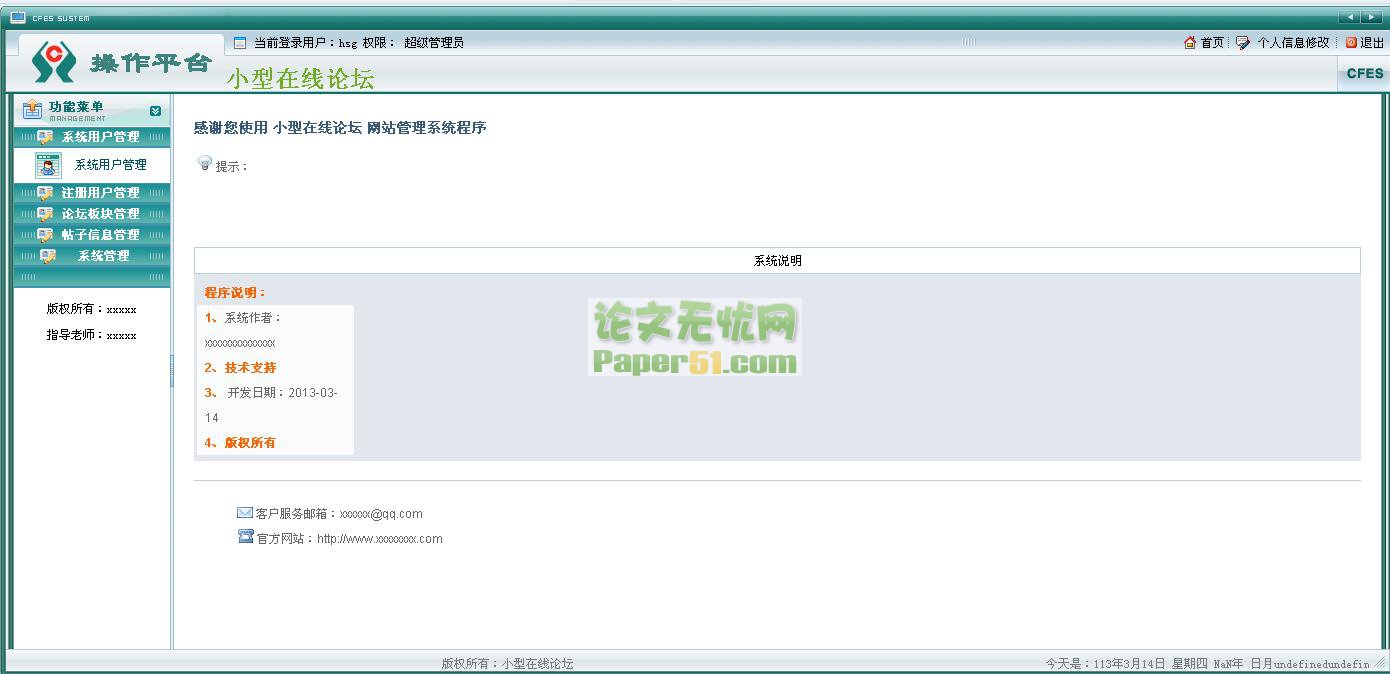Collapse the 功能菜单 panel with the chevron
The width and height of the screenshot is (1390, 674).
coord(155,111)
